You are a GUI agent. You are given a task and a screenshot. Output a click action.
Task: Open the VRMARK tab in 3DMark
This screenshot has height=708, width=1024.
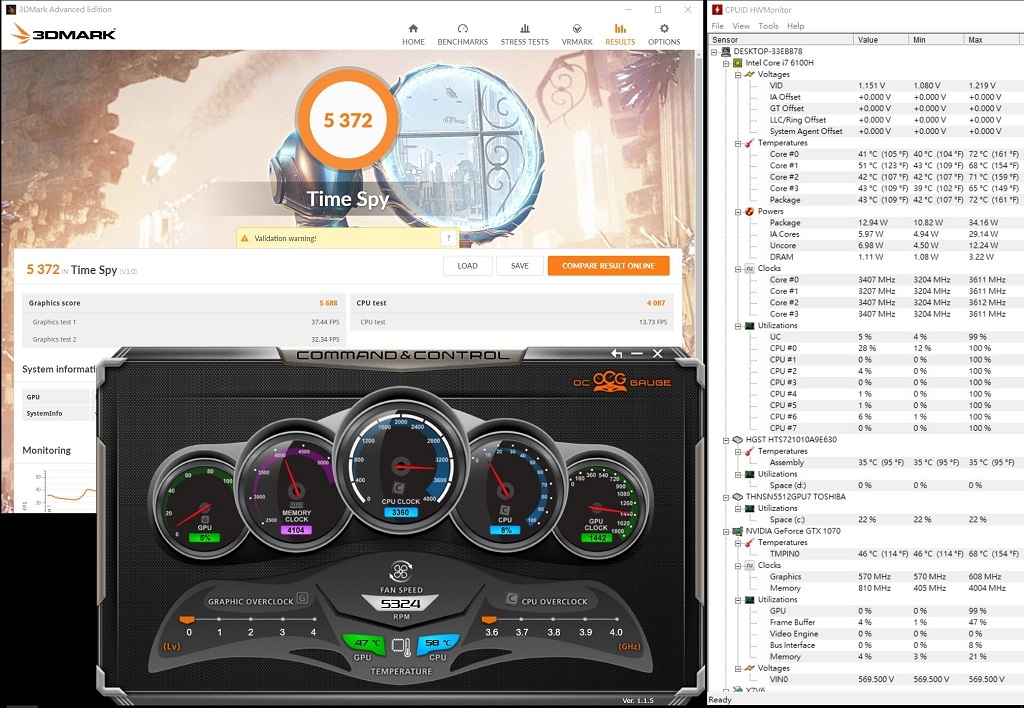(577, 35)
